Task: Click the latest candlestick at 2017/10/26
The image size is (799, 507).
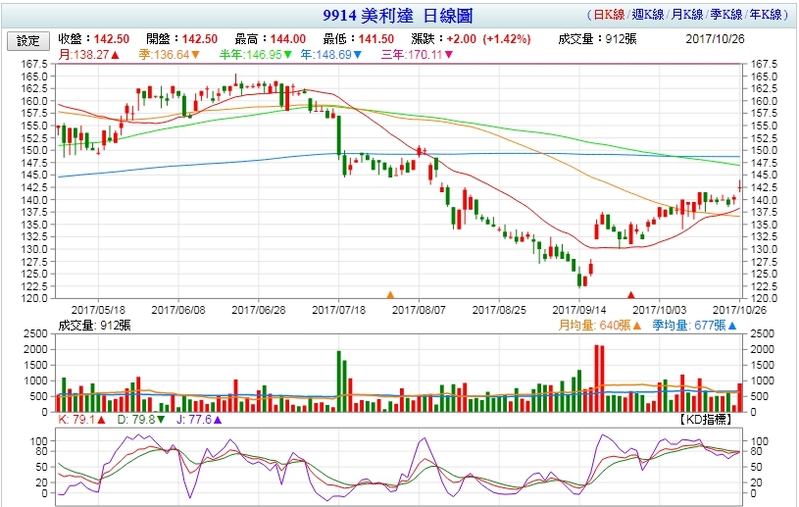Action: pyautogui.click(x=740, y=186)
